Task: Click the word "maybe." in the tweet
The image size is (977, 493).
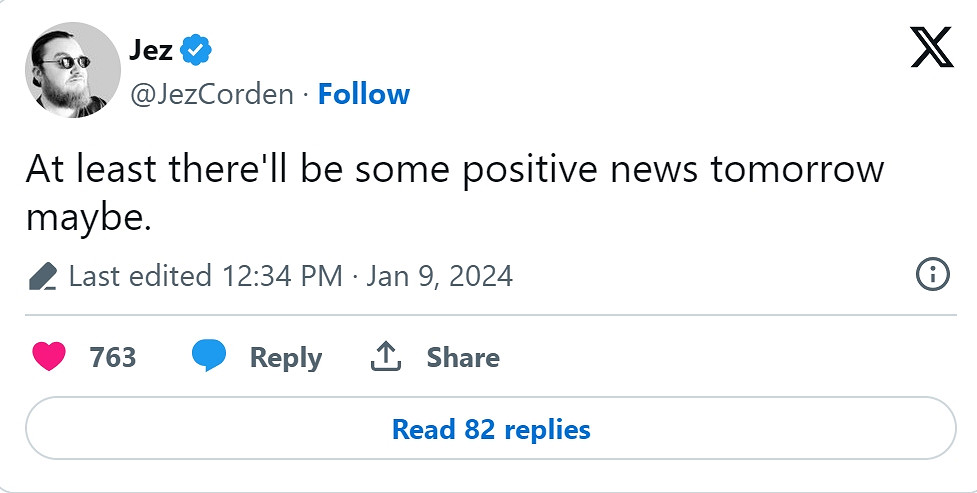Action: 88,219
